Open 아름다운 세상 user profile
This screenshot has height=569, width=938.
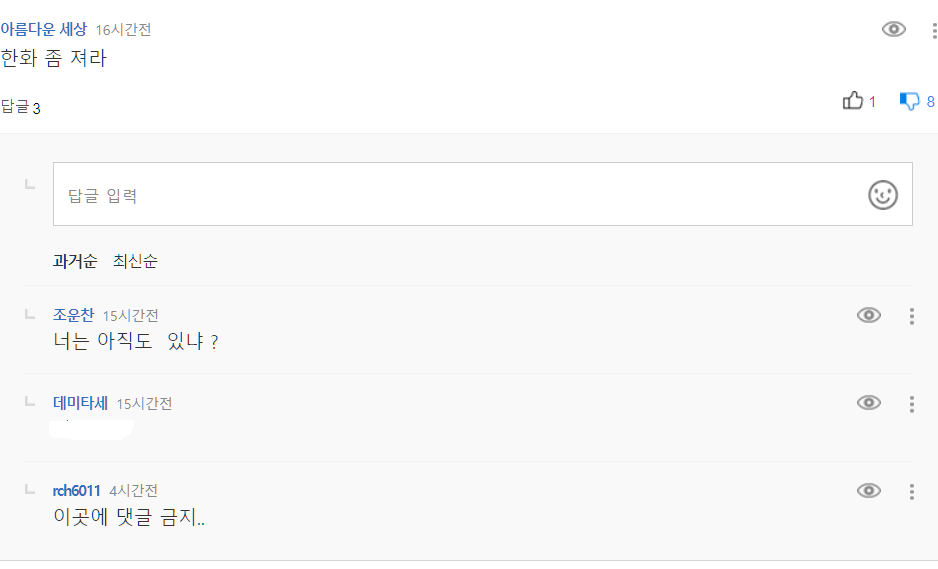43,30
